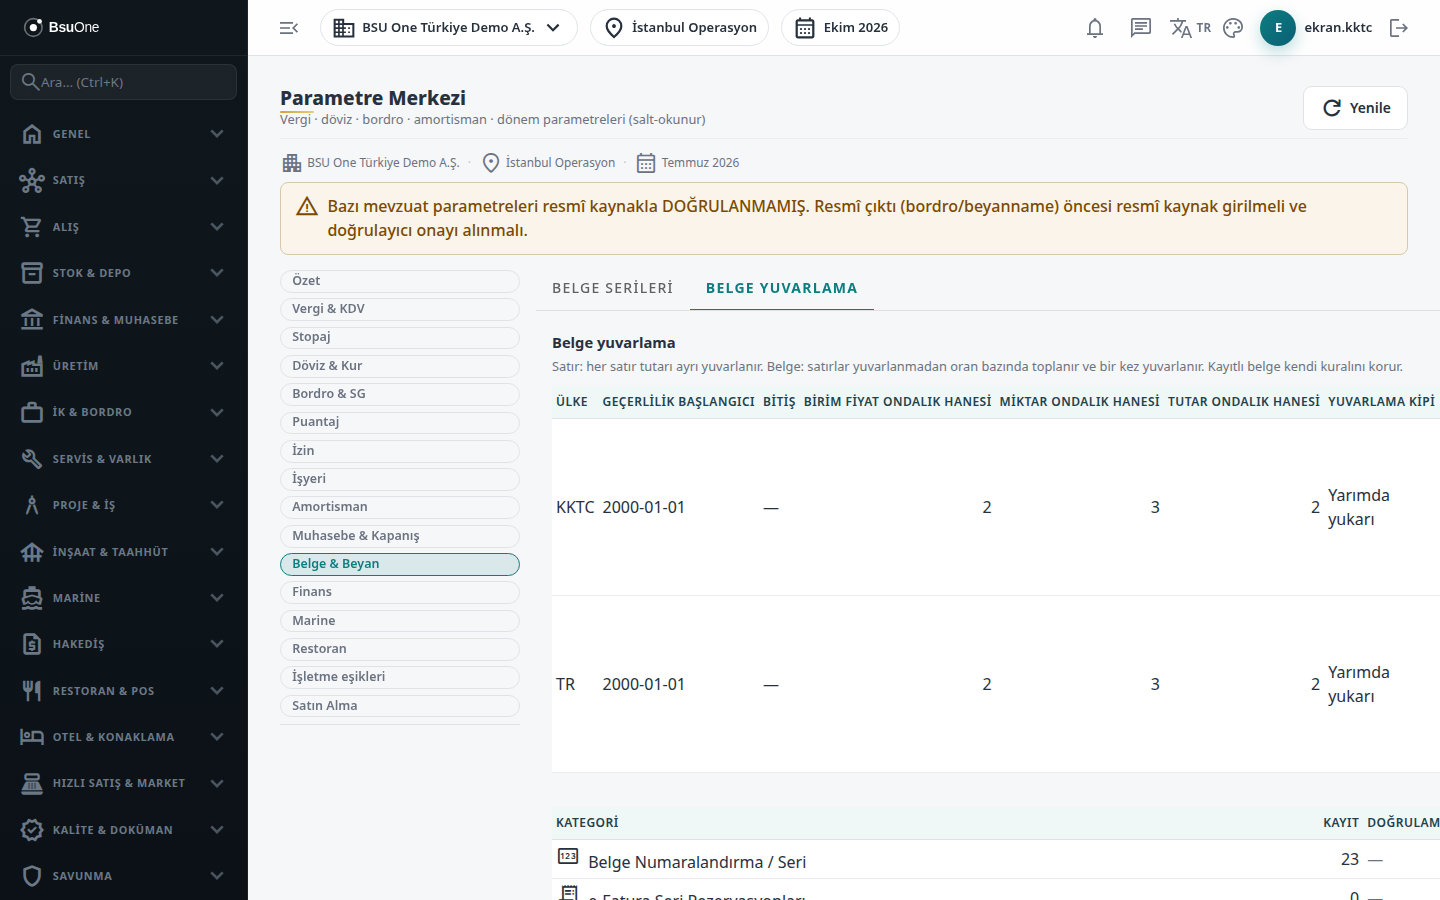Expand the Marine sidebar section chevron
Image resolution: width=1440 pixels, height=900 pixels.
click(217, 598)
